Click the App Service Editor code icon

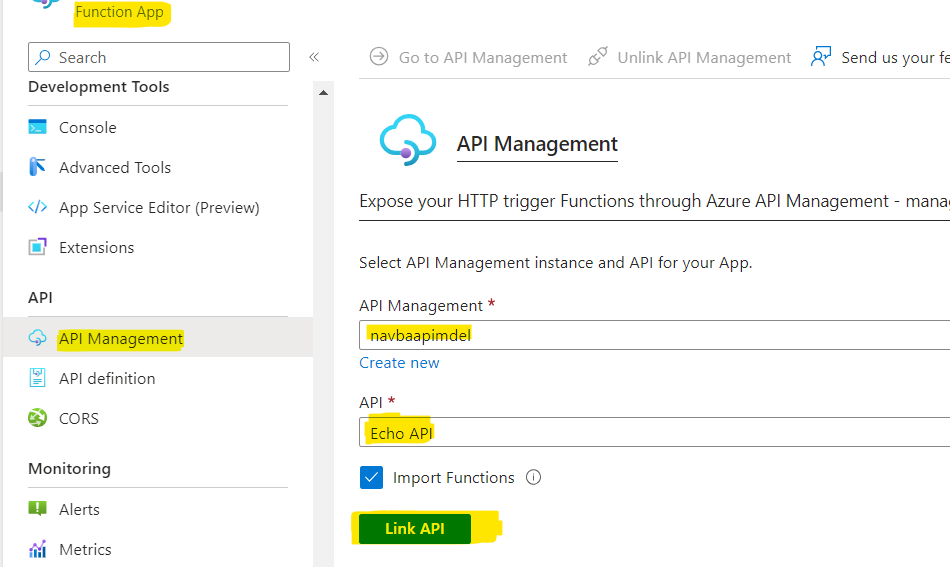(38, 207)
